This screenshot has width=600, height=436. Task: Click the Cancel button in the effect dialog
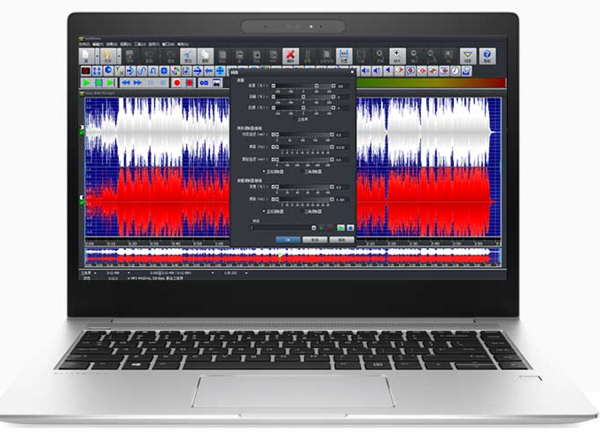pyautogui.click(x=313, y=240)
